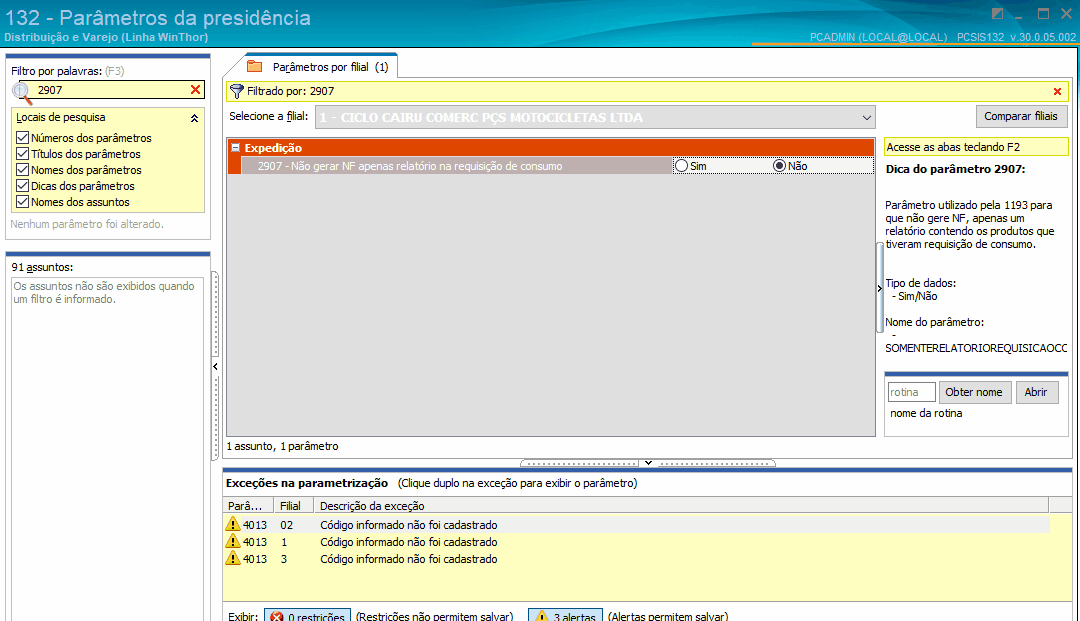Image resolution: width=1080 pixels, height=621 pixels.
Task: Click 'Obter nome' button
Action: (x=974, y=392)
